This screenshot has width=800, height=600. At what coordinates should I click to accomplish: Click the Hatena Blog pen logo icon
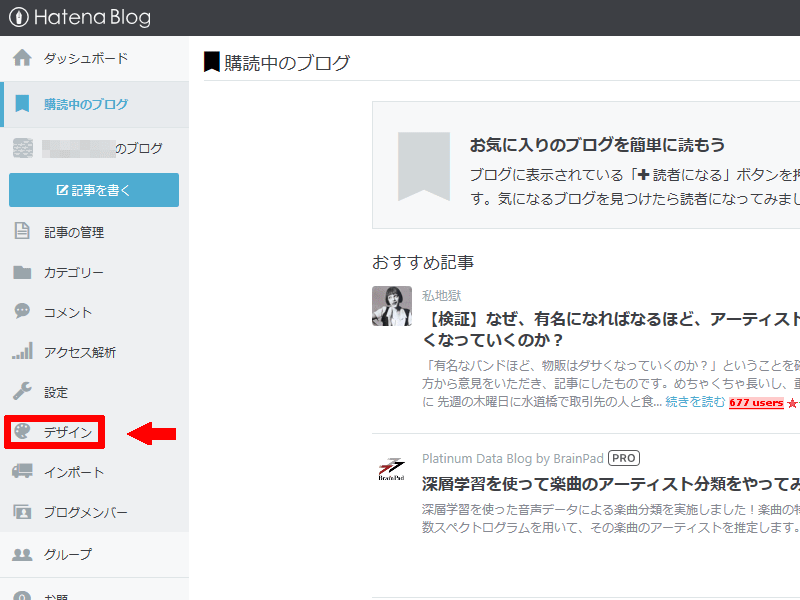pos(18,17)
